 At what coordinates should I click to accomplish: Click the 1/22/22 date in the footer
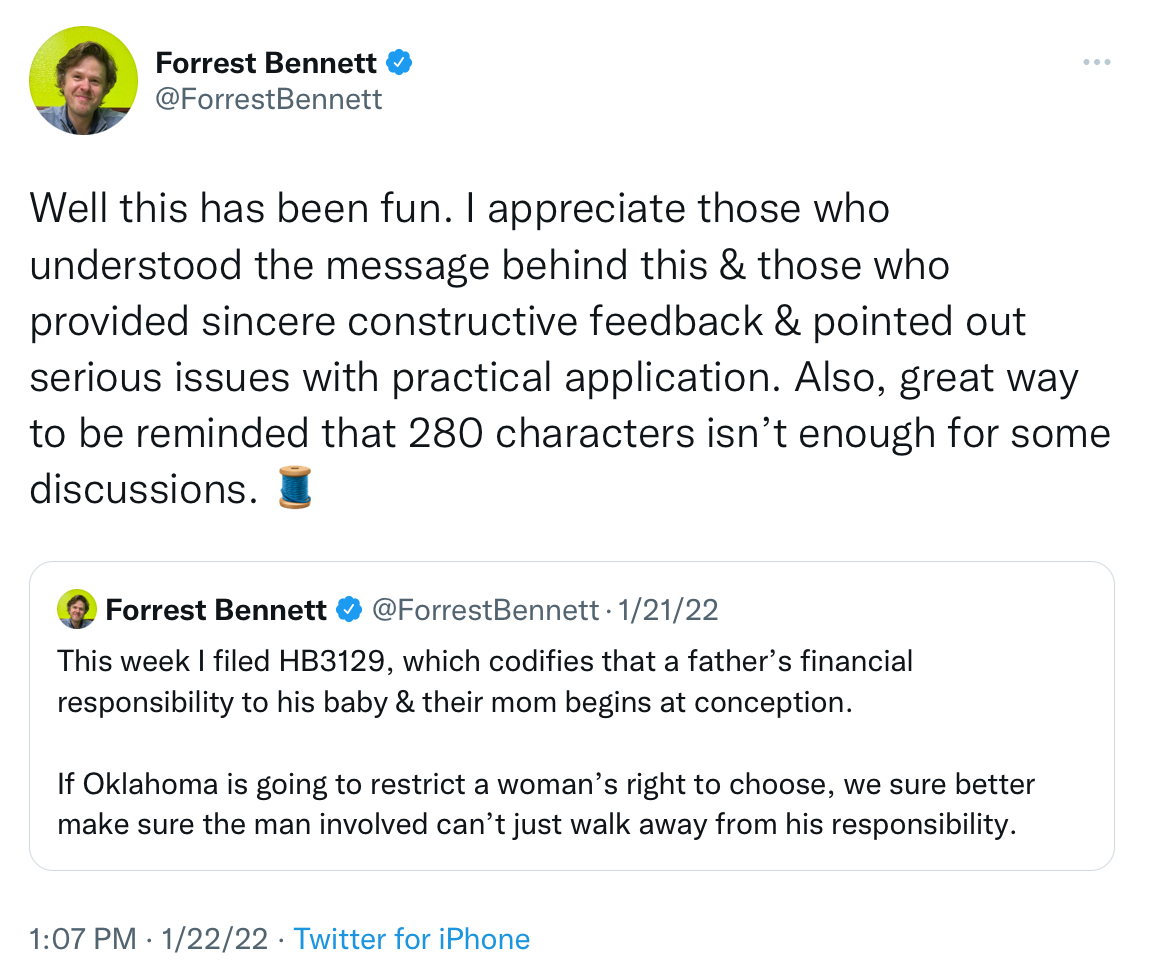tap(215, 939)
